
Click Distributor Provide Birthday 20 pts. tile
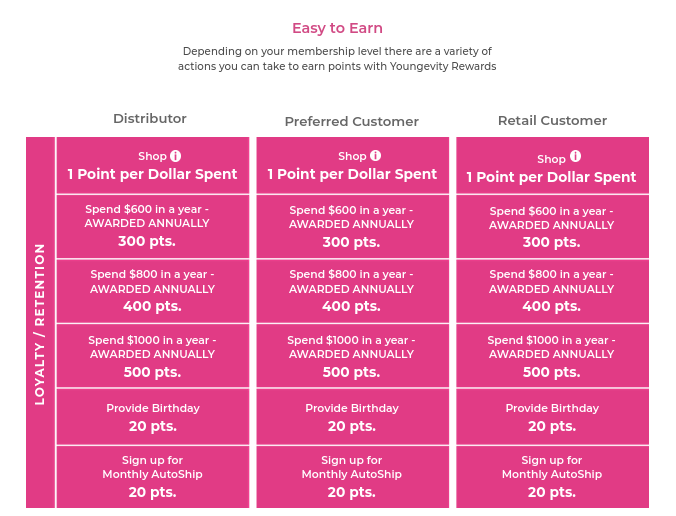(153, 417)
